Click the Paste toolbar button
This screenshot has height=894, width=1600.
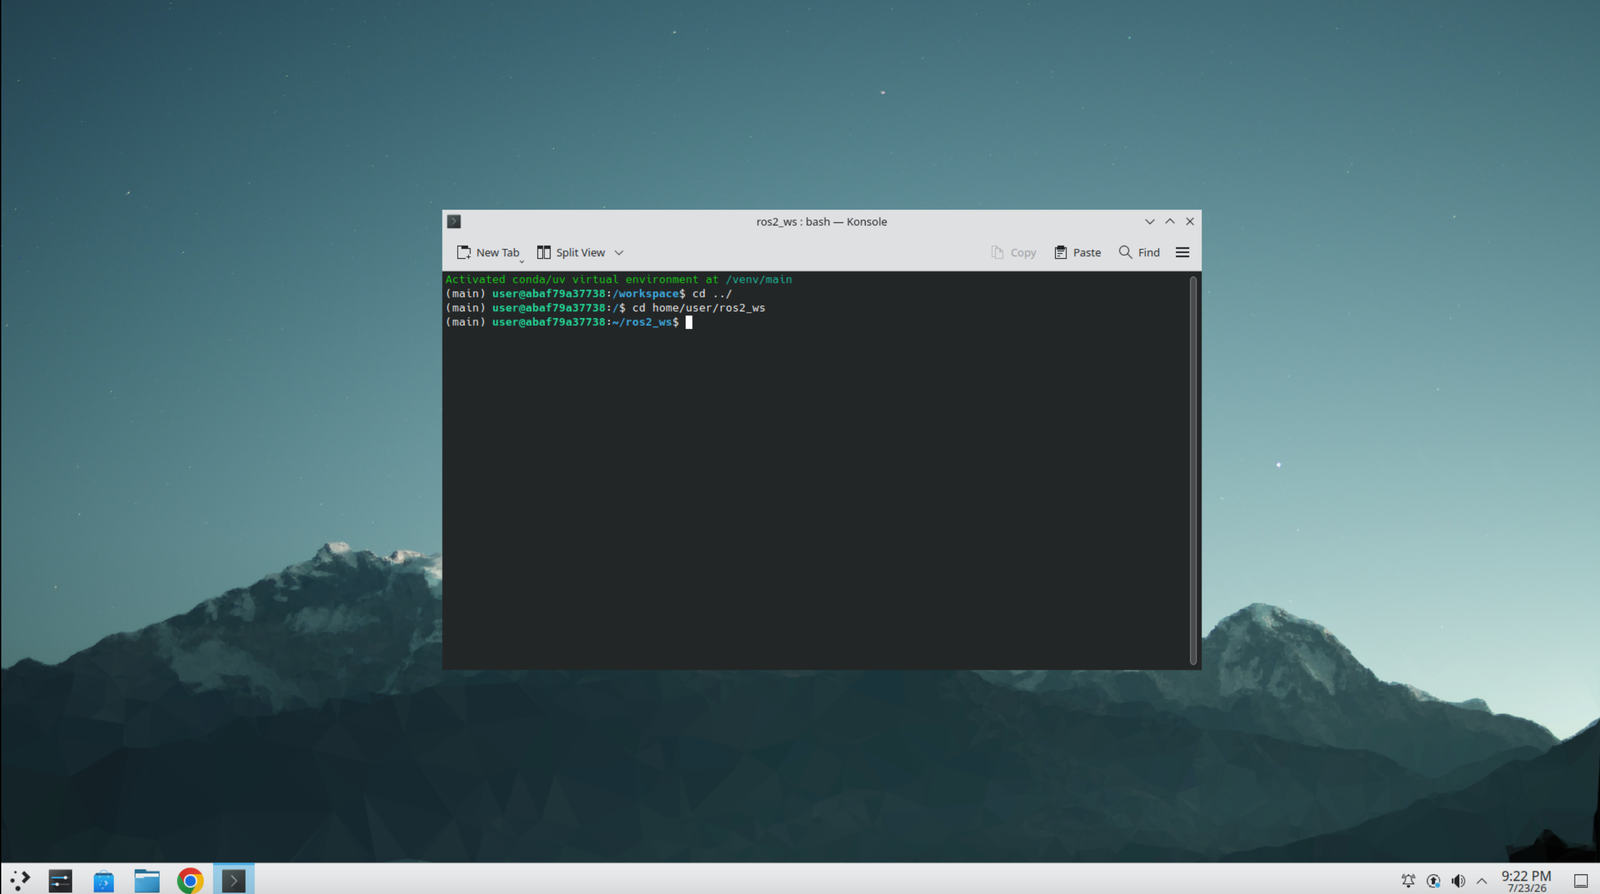coord(1077,253)
